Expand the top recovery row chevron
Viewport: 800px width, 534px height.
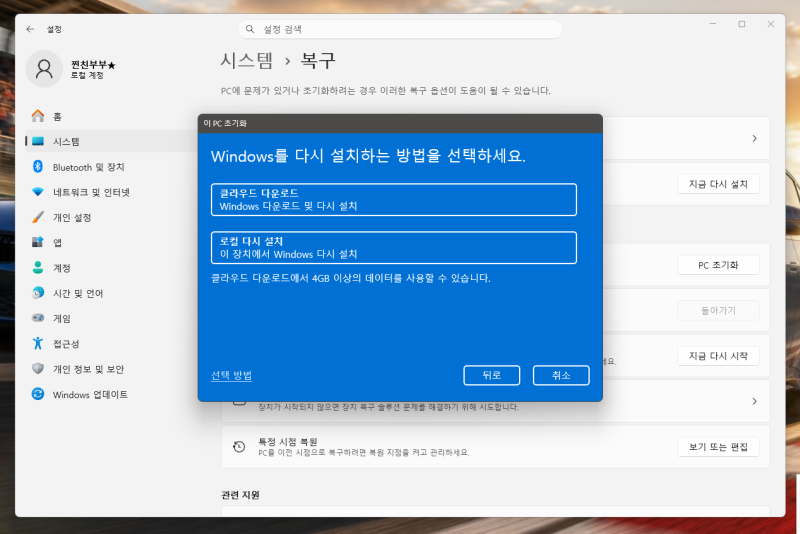point(754,138)
